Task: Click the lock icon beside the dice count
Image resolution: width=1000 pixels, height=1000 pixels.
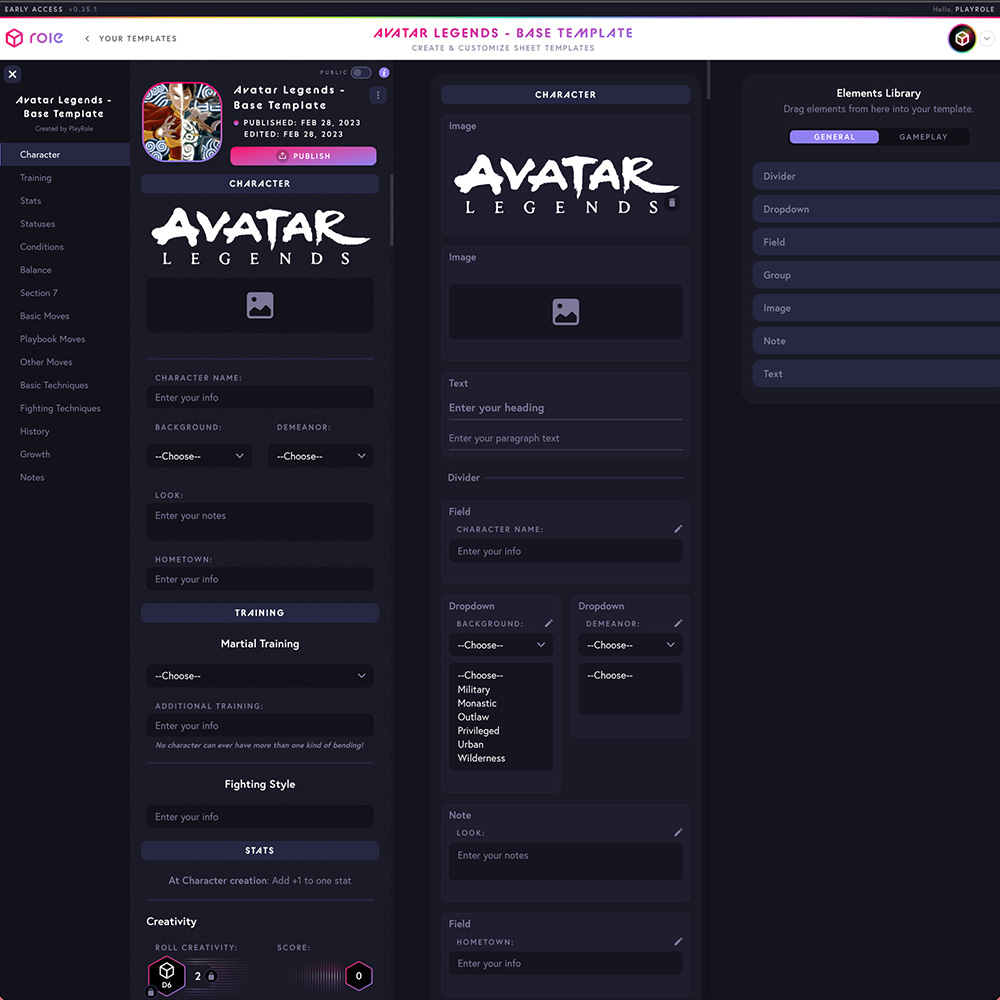Action: point(211,975)
